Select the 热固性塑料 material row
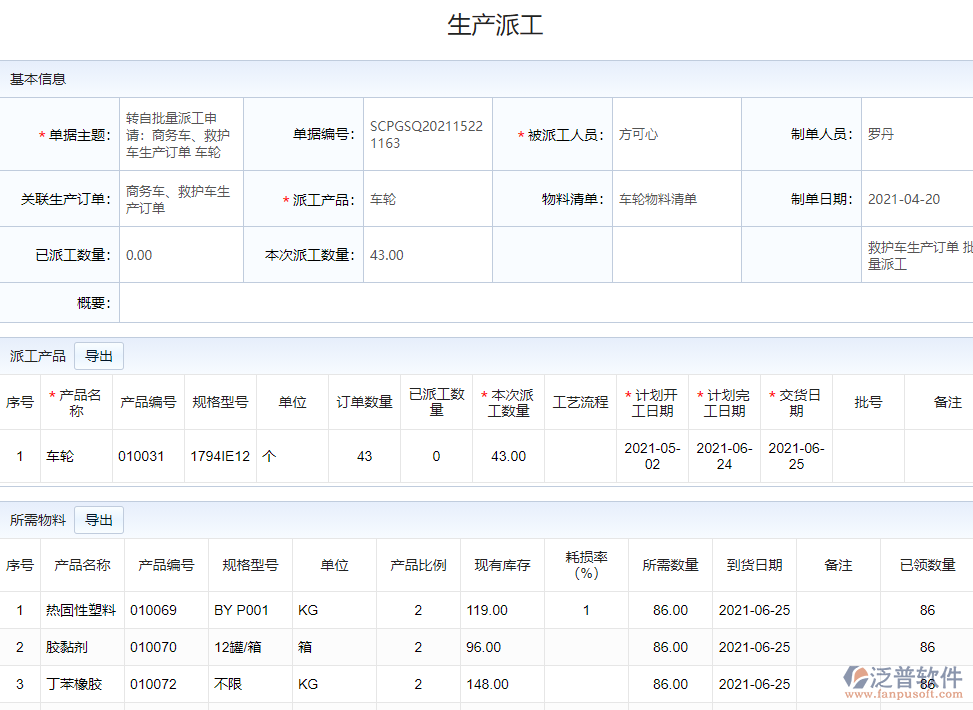Viewport: 973px width, 710px height. pyautogui.click(x=81, y=610)
